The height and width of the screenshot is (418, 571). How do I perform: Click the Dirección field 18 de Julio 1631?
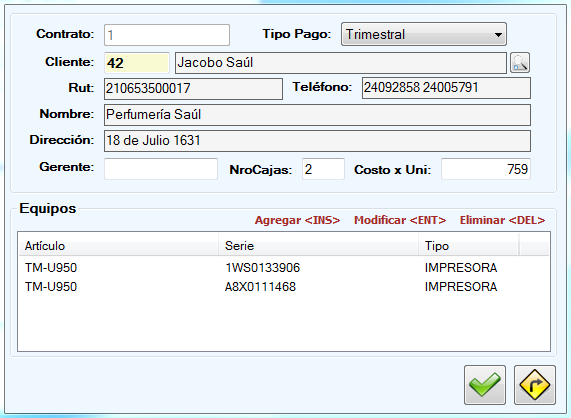pyautogui.click(x=317, y=141)
